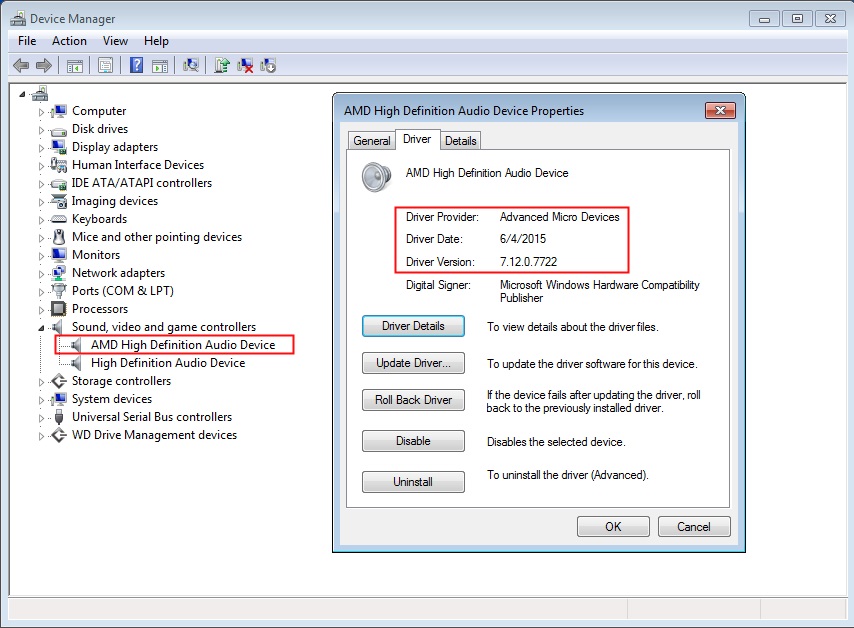Collapse Sound, video and game controllers arrow
The image size is (854, 628).
[41, 328]
